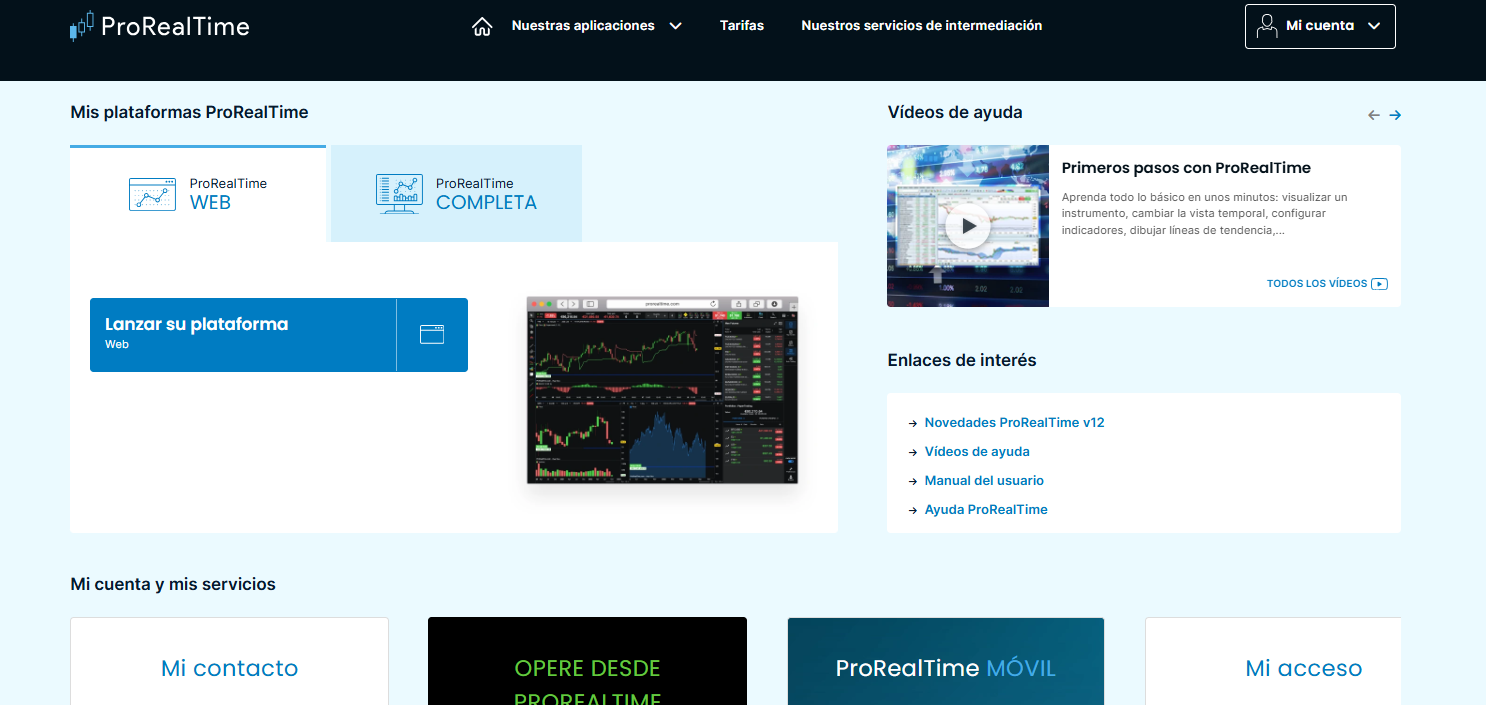1486x705 pixels.
Task: Select the ProRealTime WEB tab
Action: (198, 194)
